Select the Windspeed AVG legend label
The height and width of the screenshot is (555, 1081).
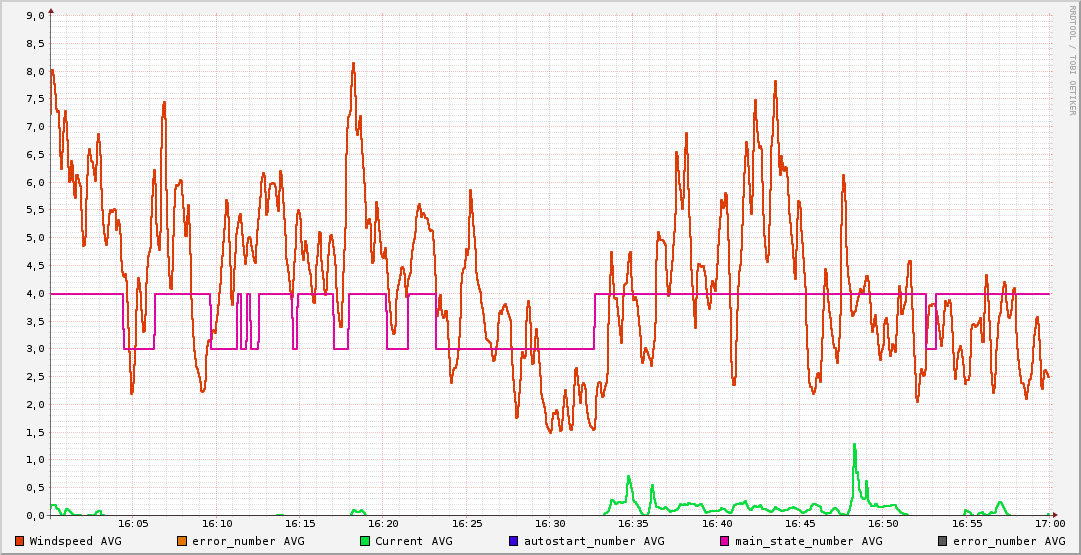click(x=75, y=541)
